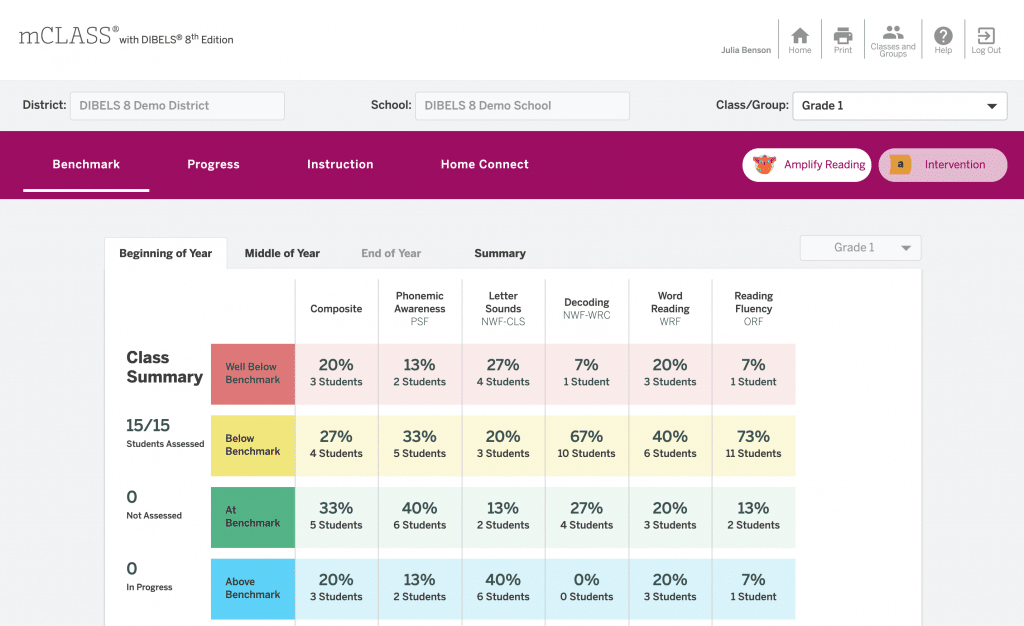Click Reading Fluency Above Benchmark 7% cell
Image resolution: width=1024 pixels, height=626 pixels.
[x=754, y=589]
